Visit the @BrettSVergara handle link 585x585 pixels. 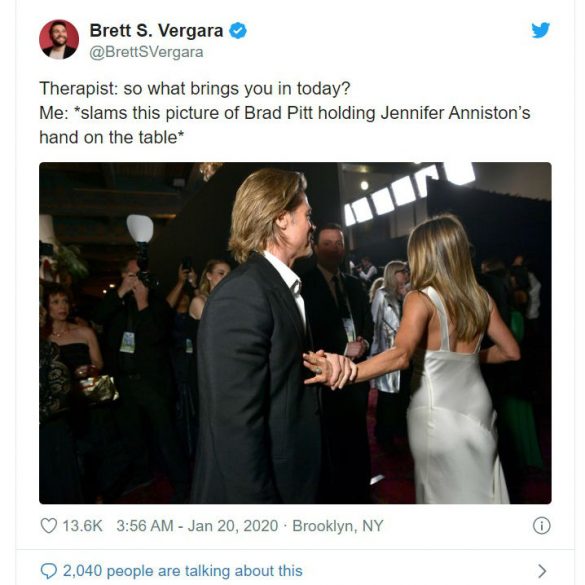tap(146, 52)
